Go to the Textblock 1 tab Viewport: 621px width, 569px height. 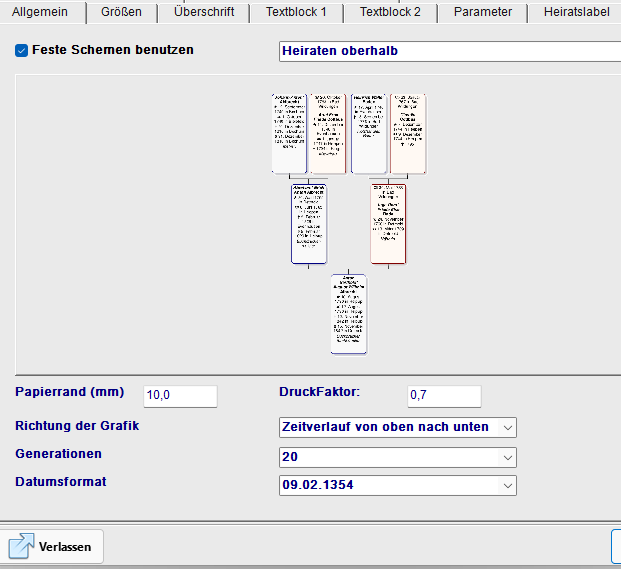click(x=296, y=12)
